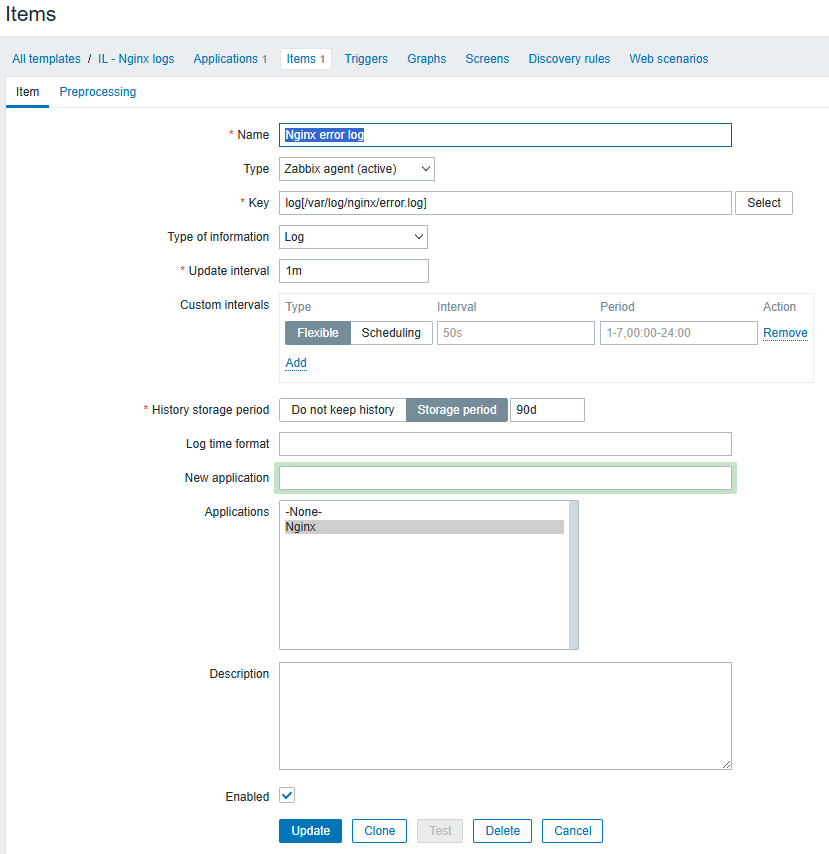Click Select next to the Key field
829x854 pixels.
coord(763,202)
